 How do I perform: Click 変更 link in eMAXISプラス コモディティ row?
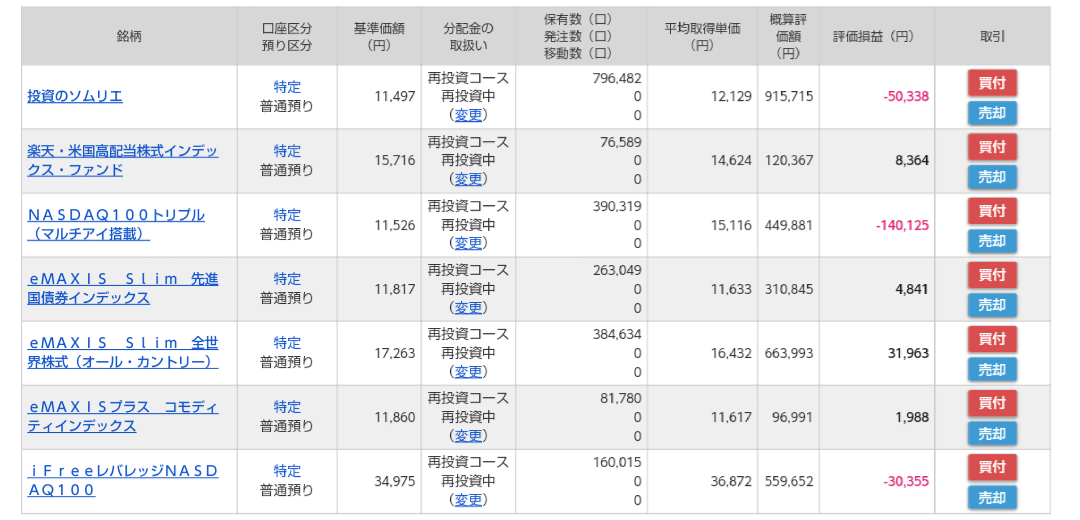click(x=468, y=435)
